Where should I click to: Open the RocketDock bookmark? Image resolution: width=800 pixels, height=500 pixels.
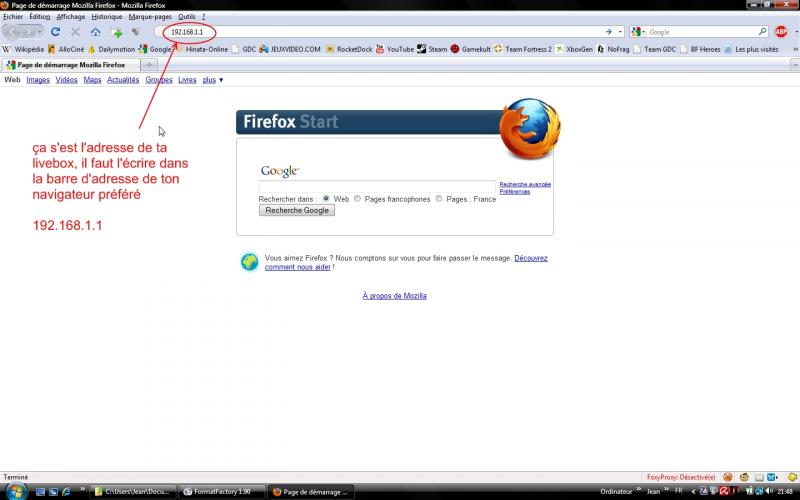tap(349, 49)
